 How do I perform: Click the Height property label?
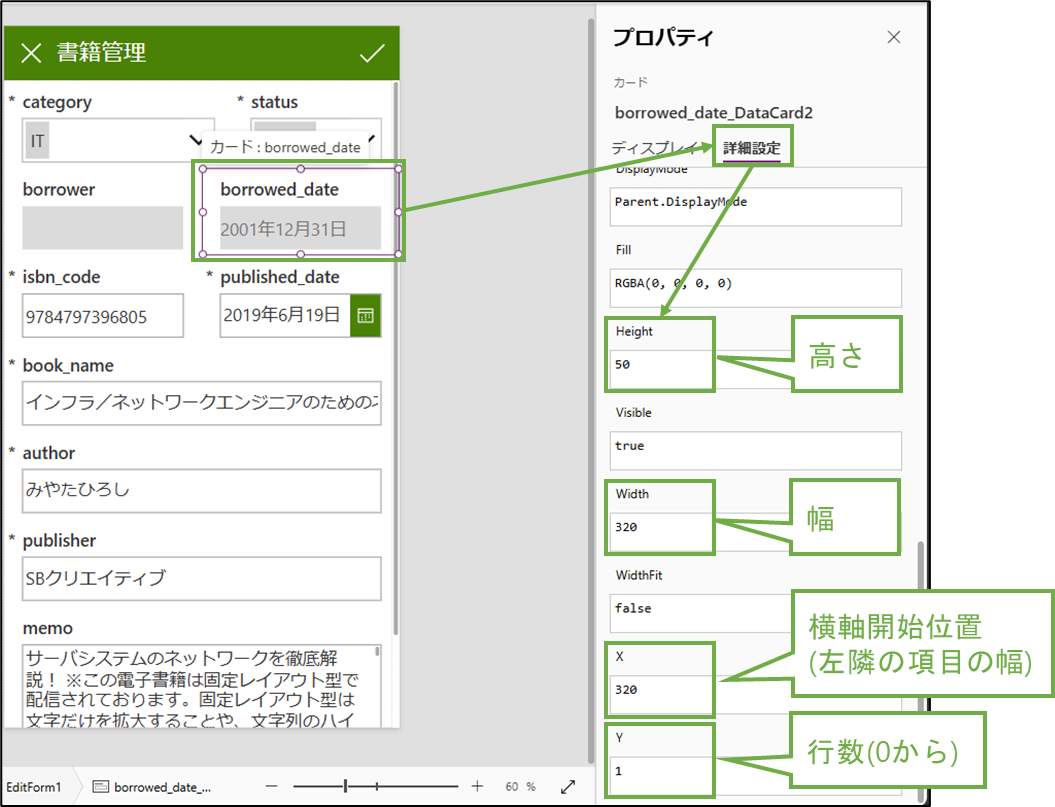pos(634,331)
